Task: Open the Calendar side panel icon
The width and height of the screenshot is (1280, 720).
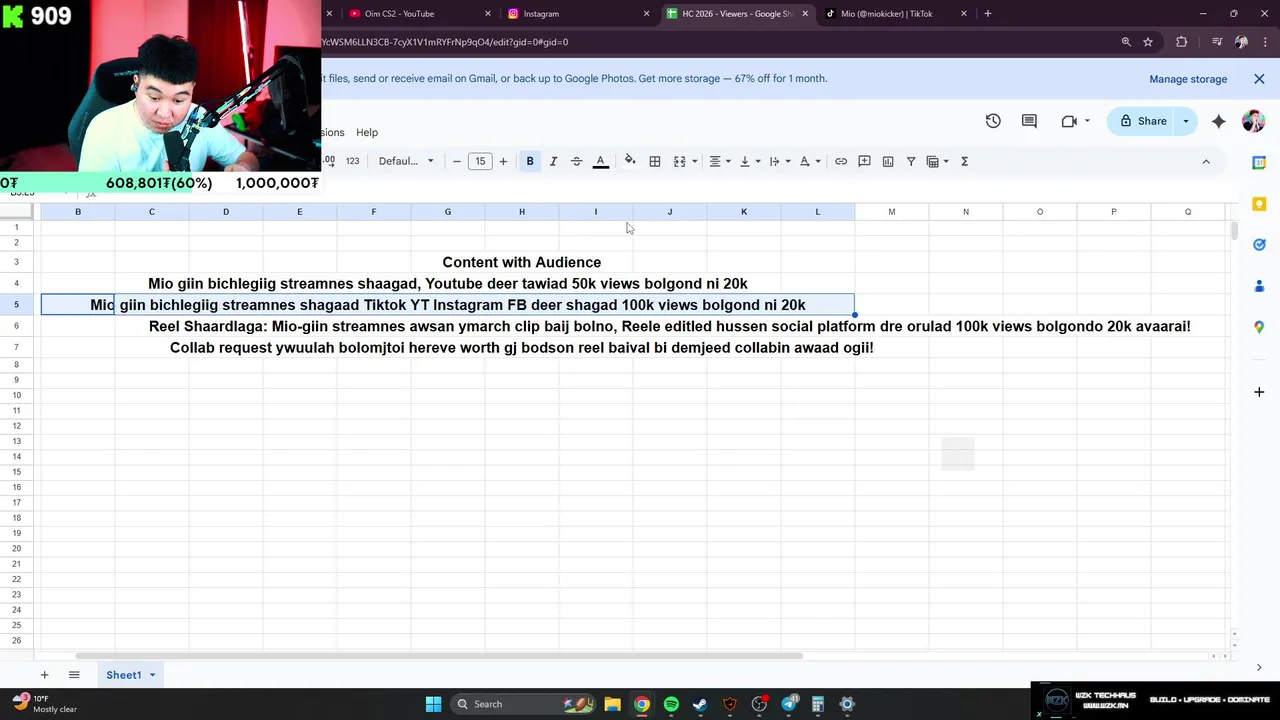Action: coord(1259,162)
